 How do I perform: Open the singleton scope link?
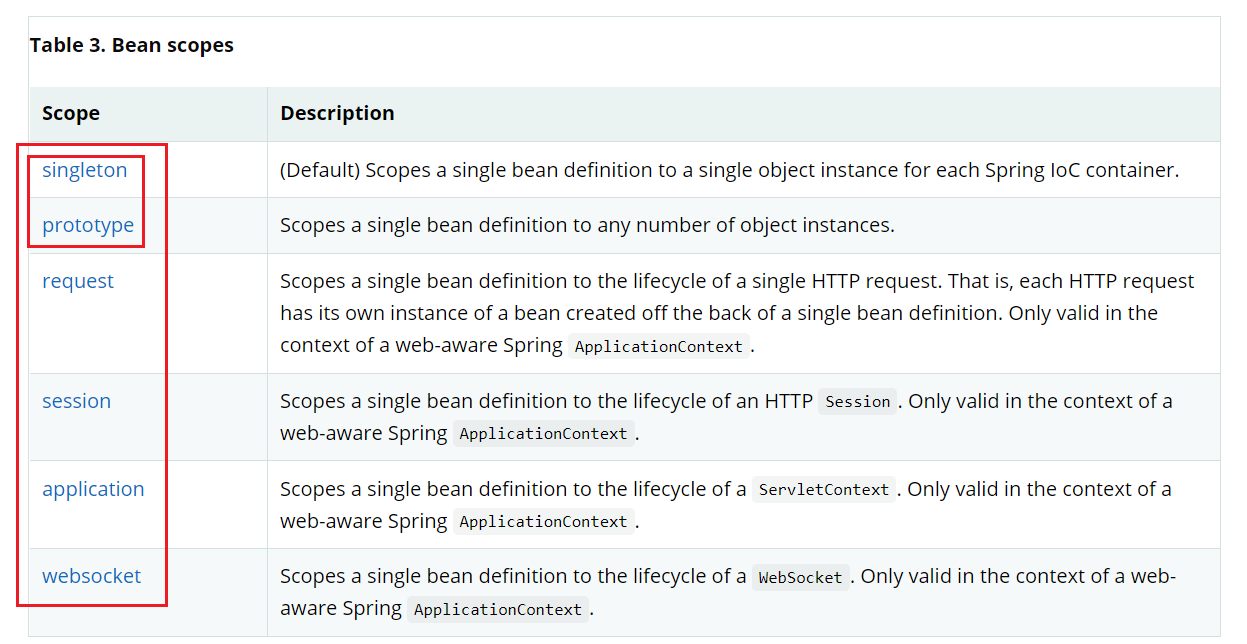(x=84, y=170)
